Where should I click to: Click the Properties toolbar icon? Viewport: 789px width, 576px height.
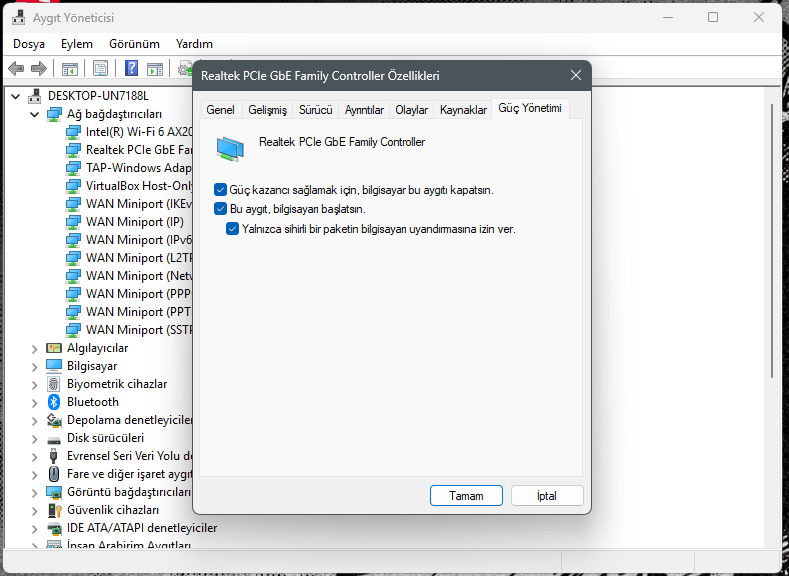(x=100, y=68)
